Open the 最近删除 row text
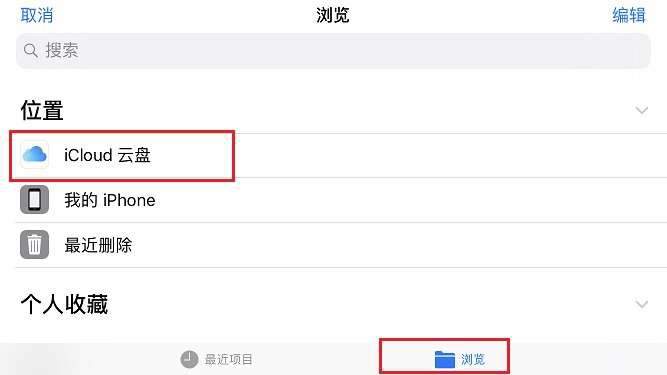Image resolution: width=667 pixels, height=375 pixels. (98, 245)
